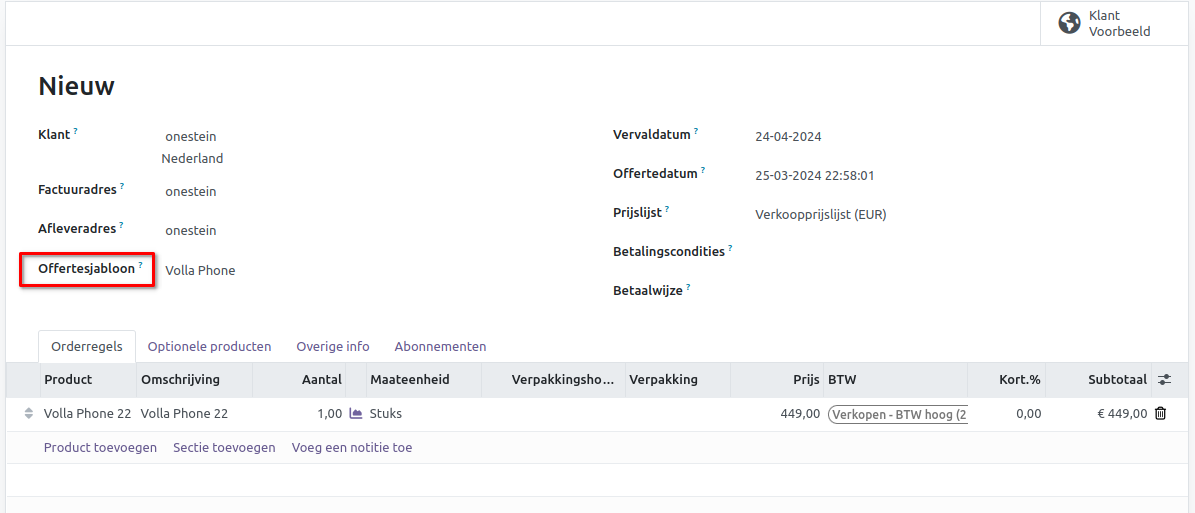Click help tooltip next to Betalingscondities
1195x513 pixels.
pyautogui.click(x=730, y=248)
